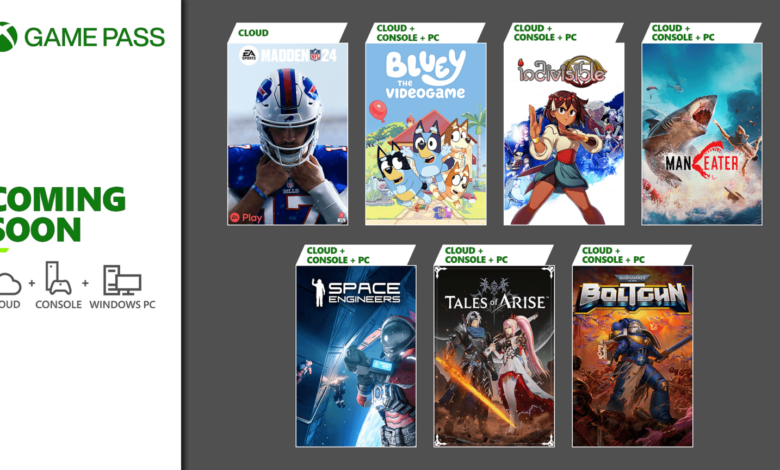Open the Tales of Arise cover
Viewport: 780px width, 470px height.
(494, 356)
